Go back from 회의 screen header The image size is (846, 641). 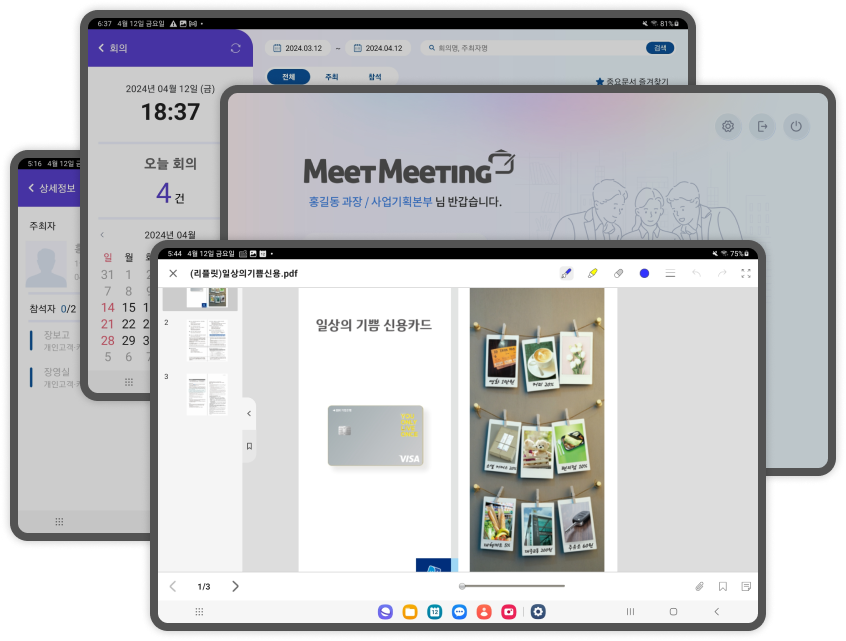point(101,48)
